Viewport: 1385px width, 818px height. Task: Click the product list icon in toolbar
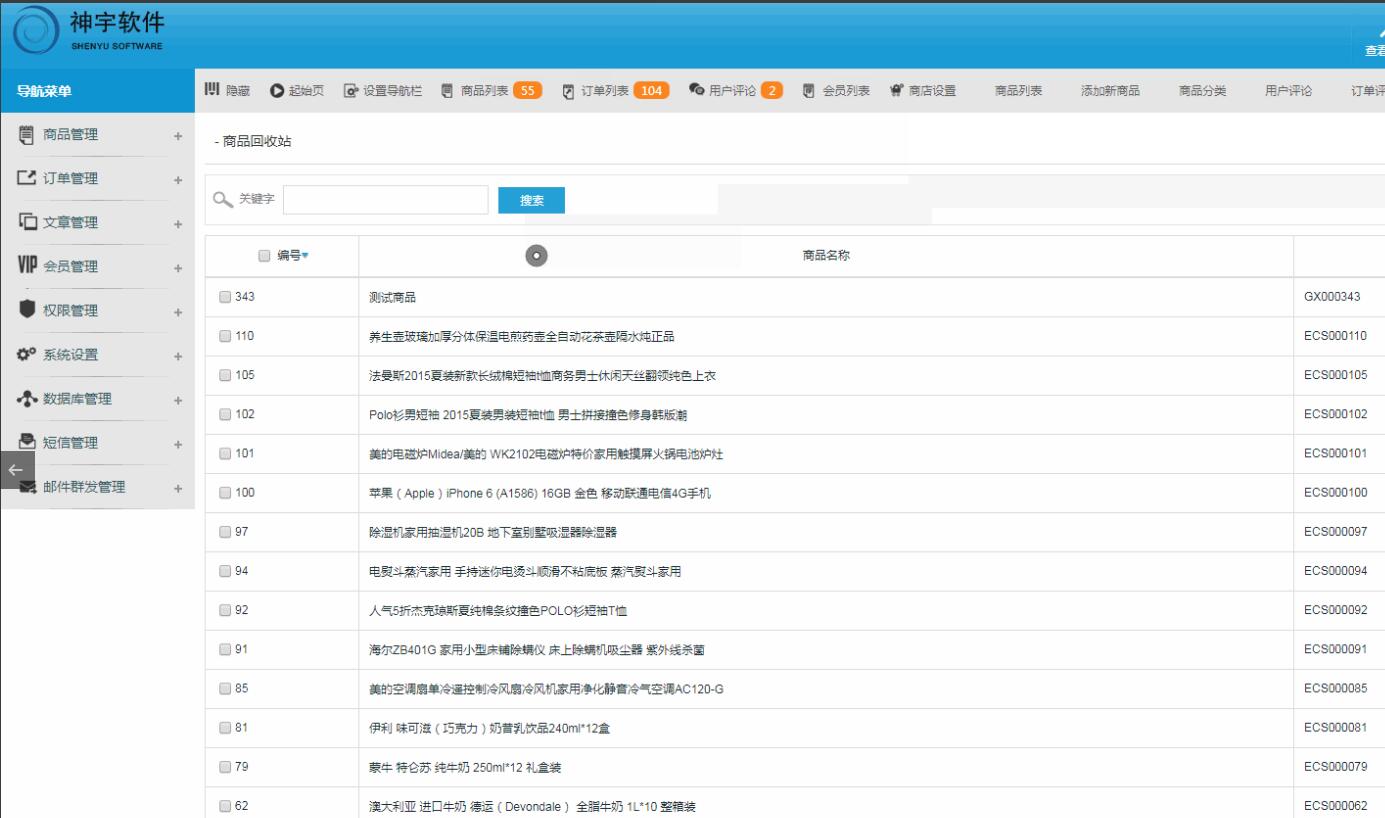point(447,91)
